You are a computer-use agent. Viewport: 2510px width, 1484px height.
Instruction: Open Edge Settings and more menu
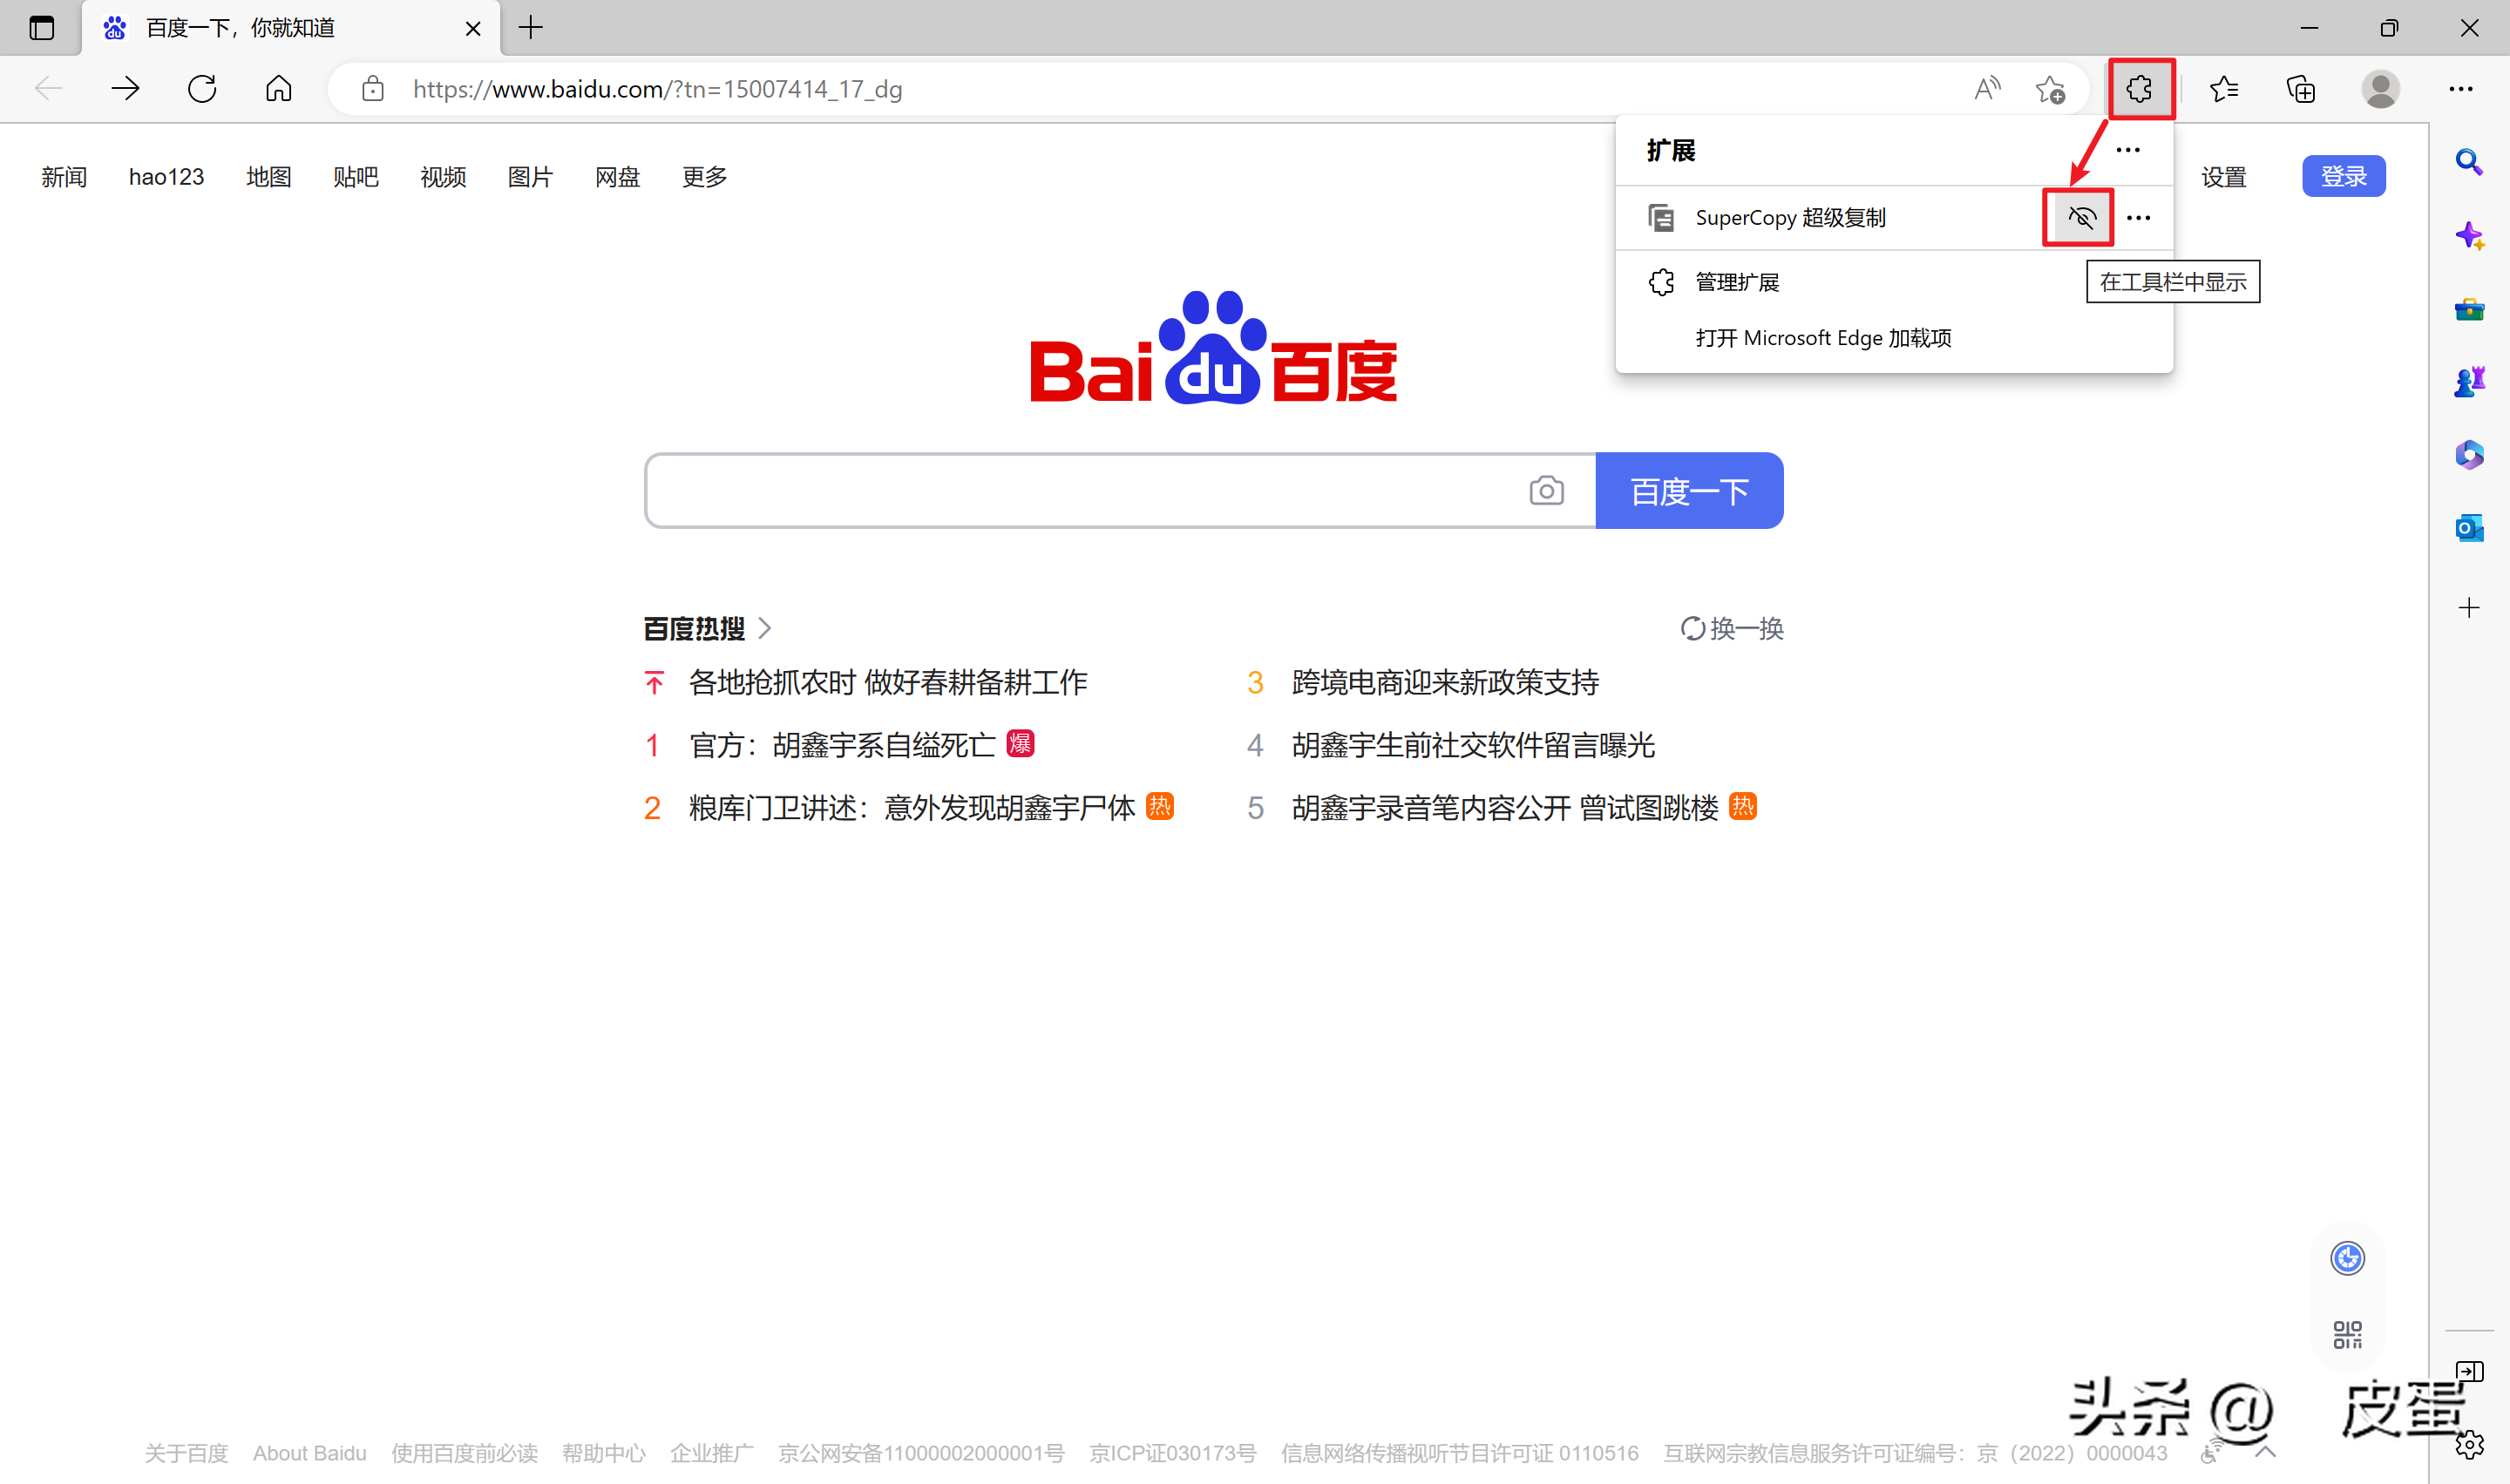coord(2461,89)
